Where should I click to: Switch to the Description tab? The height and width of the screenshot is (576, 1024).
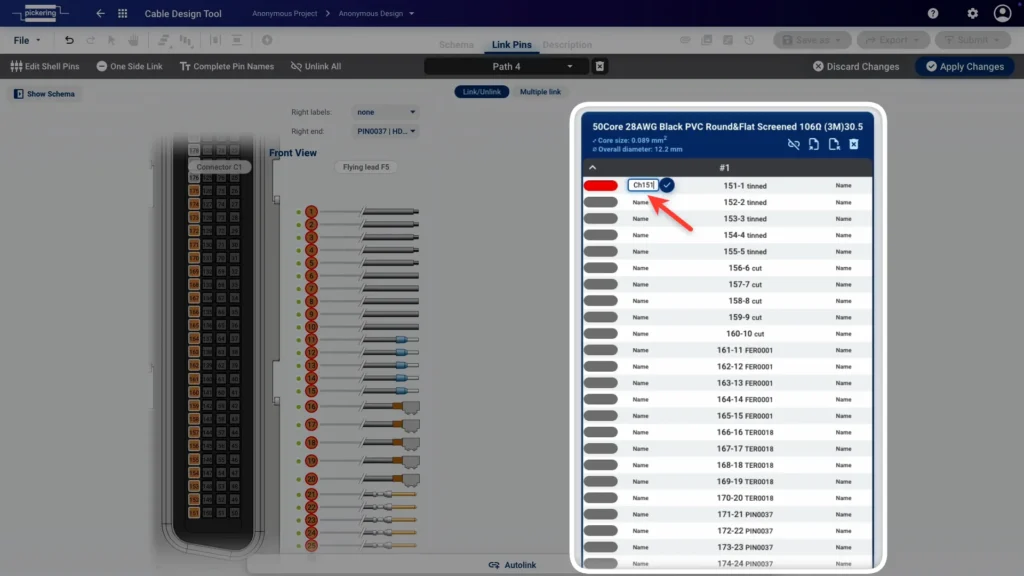[x=567, y=44]
